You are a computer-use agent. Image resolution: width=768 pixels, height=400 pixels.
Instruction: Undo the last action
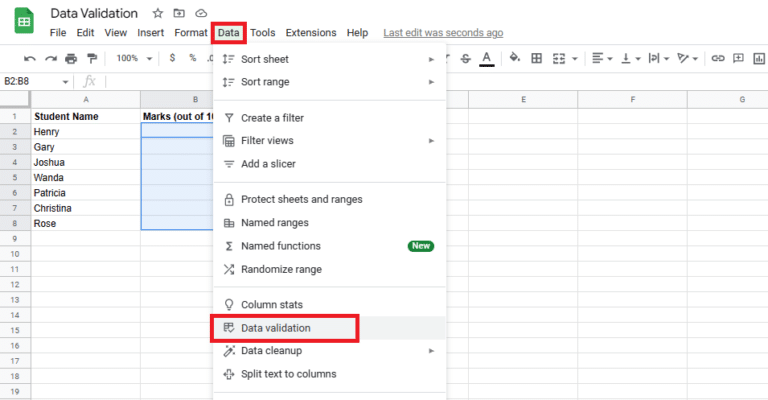[30, 59]
